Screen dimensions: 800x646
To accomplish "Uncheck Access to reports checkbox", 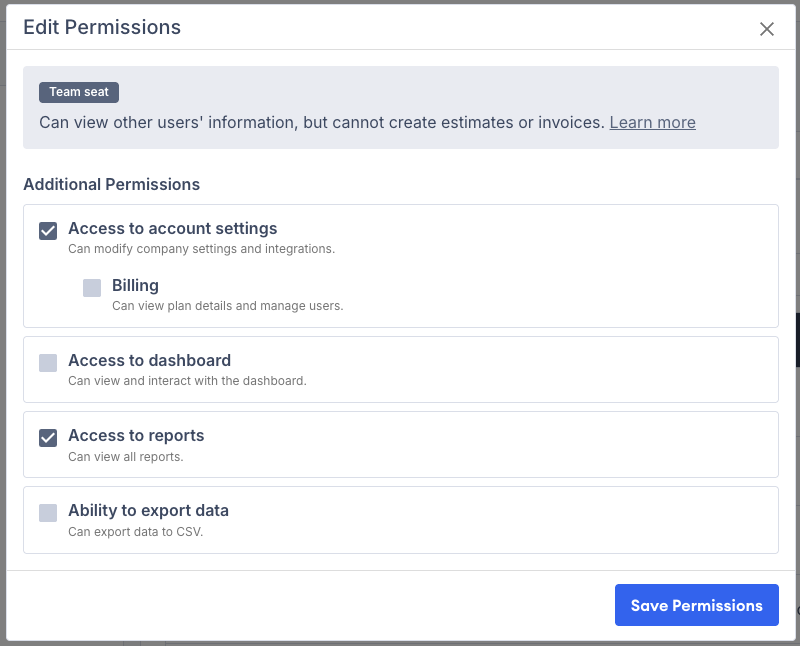I will click(x=48, y=438).
